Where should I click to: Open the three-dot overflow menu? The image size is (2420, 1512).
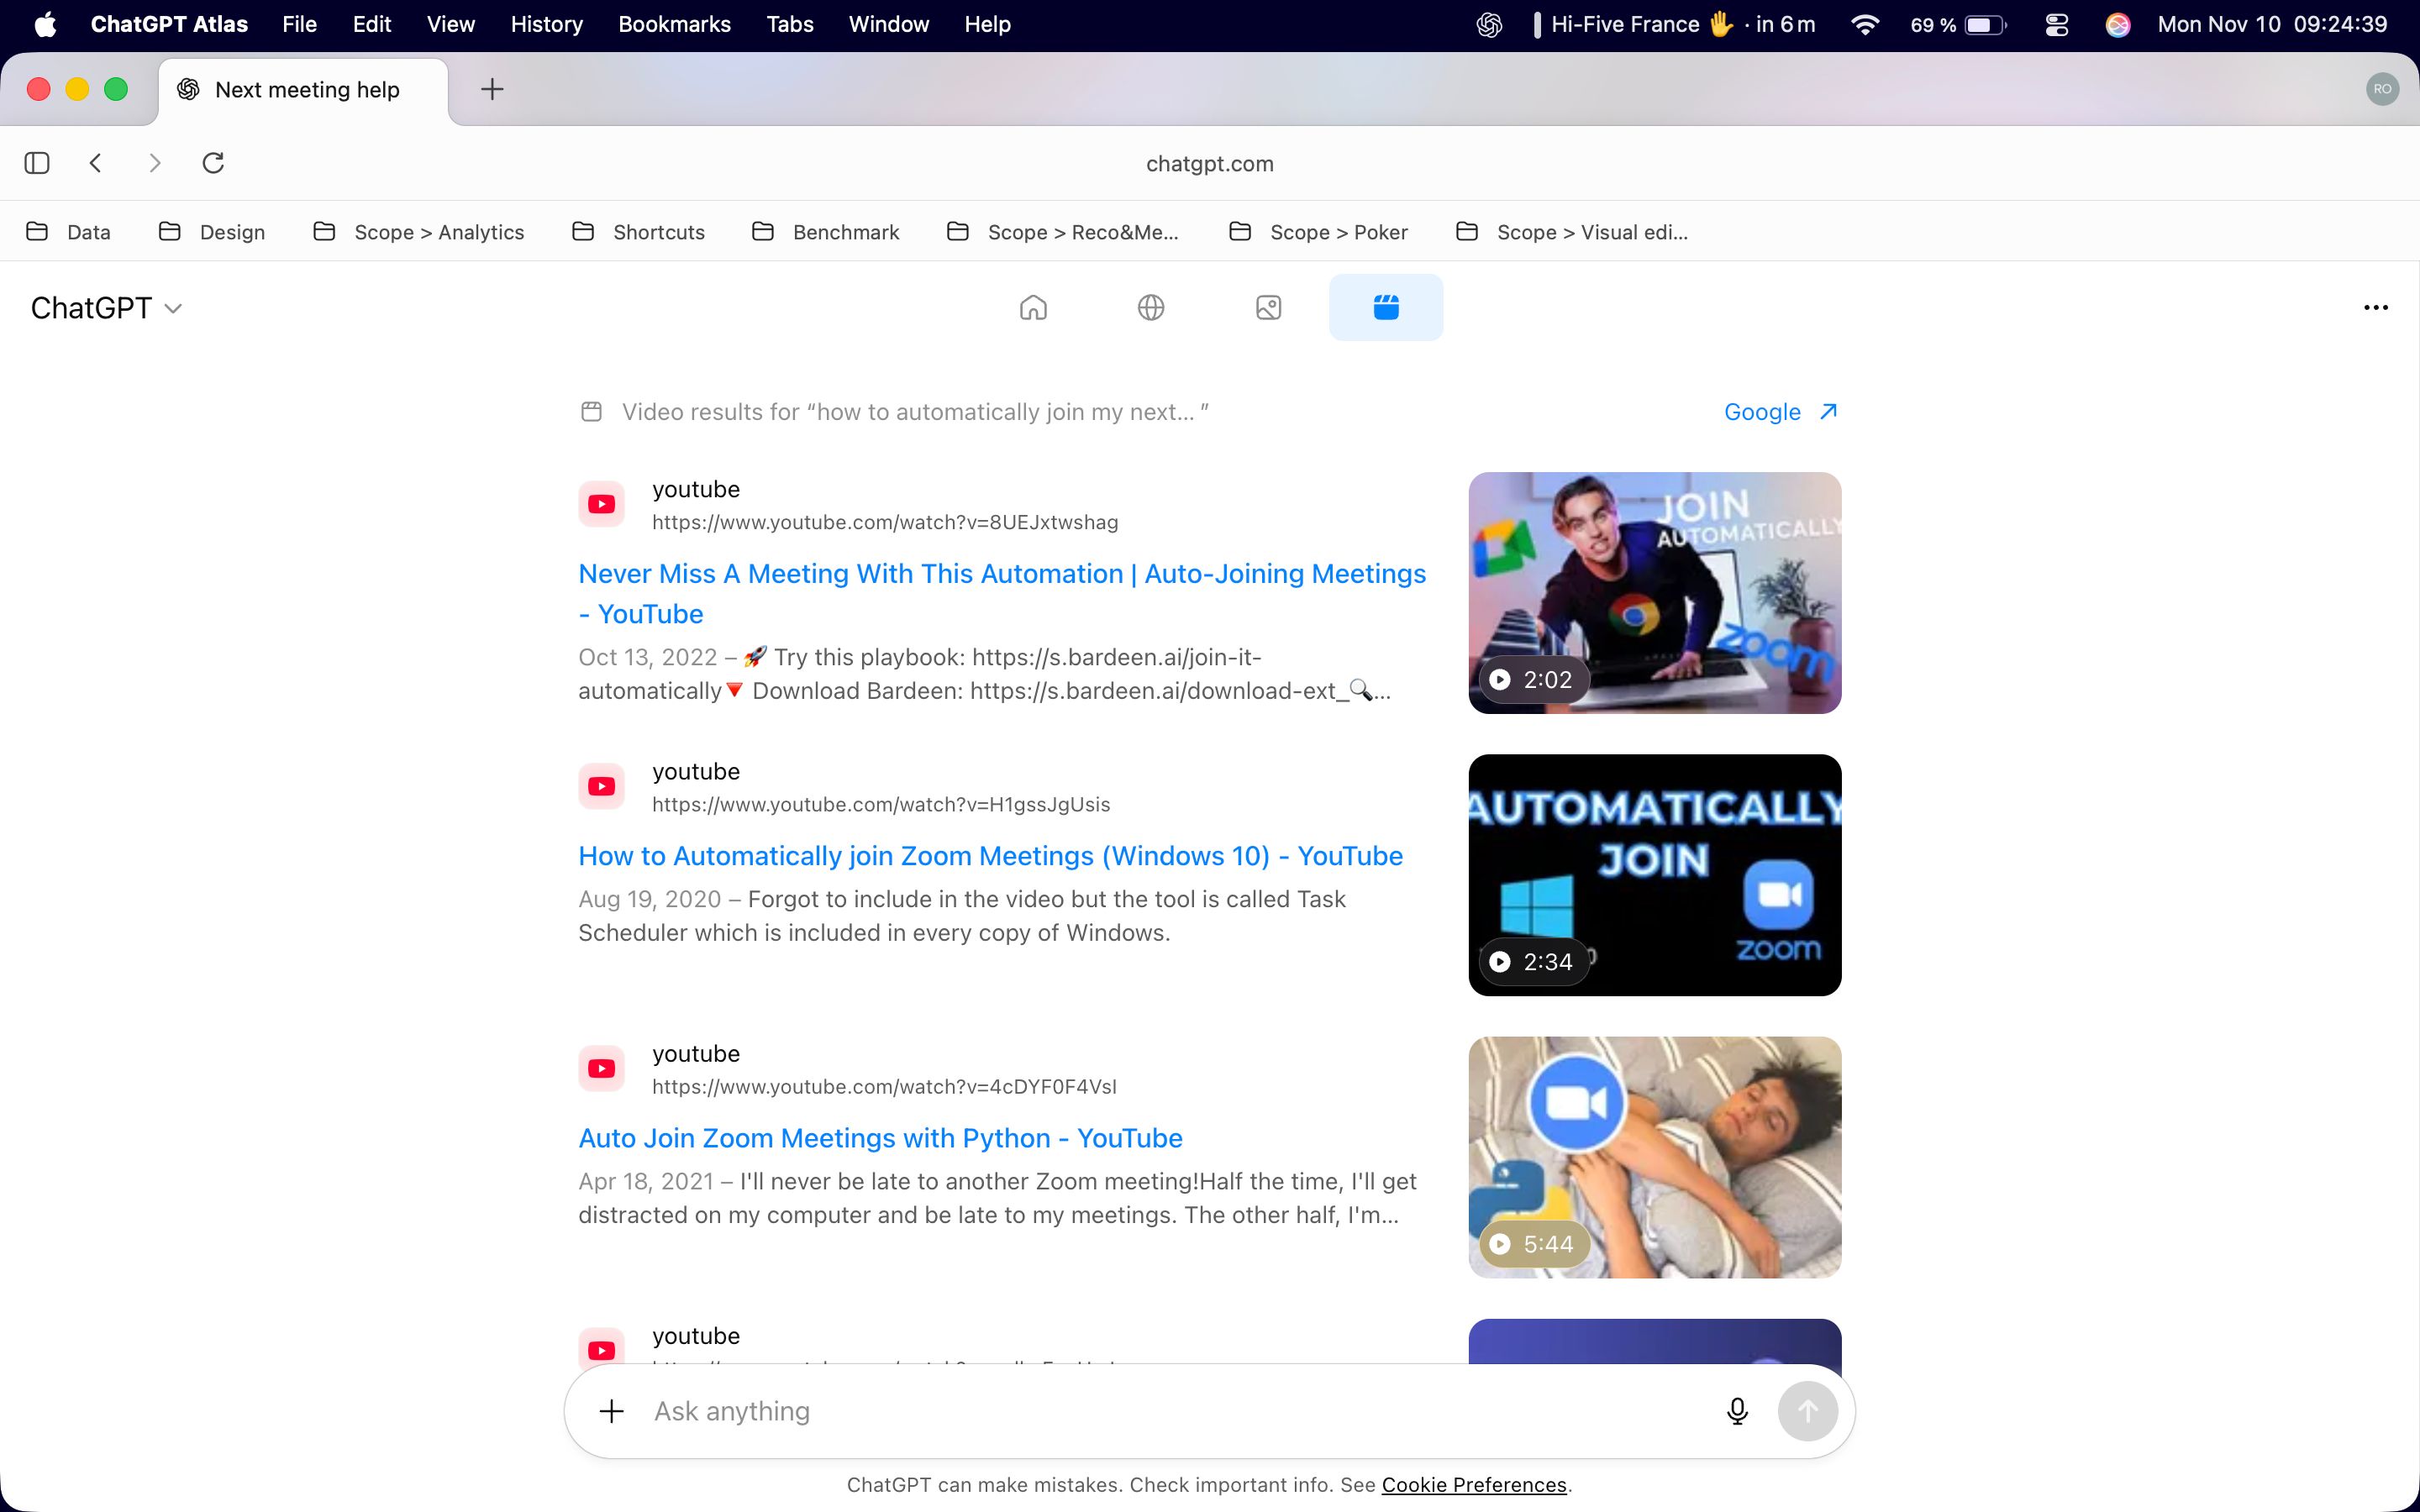[2375, 307]
